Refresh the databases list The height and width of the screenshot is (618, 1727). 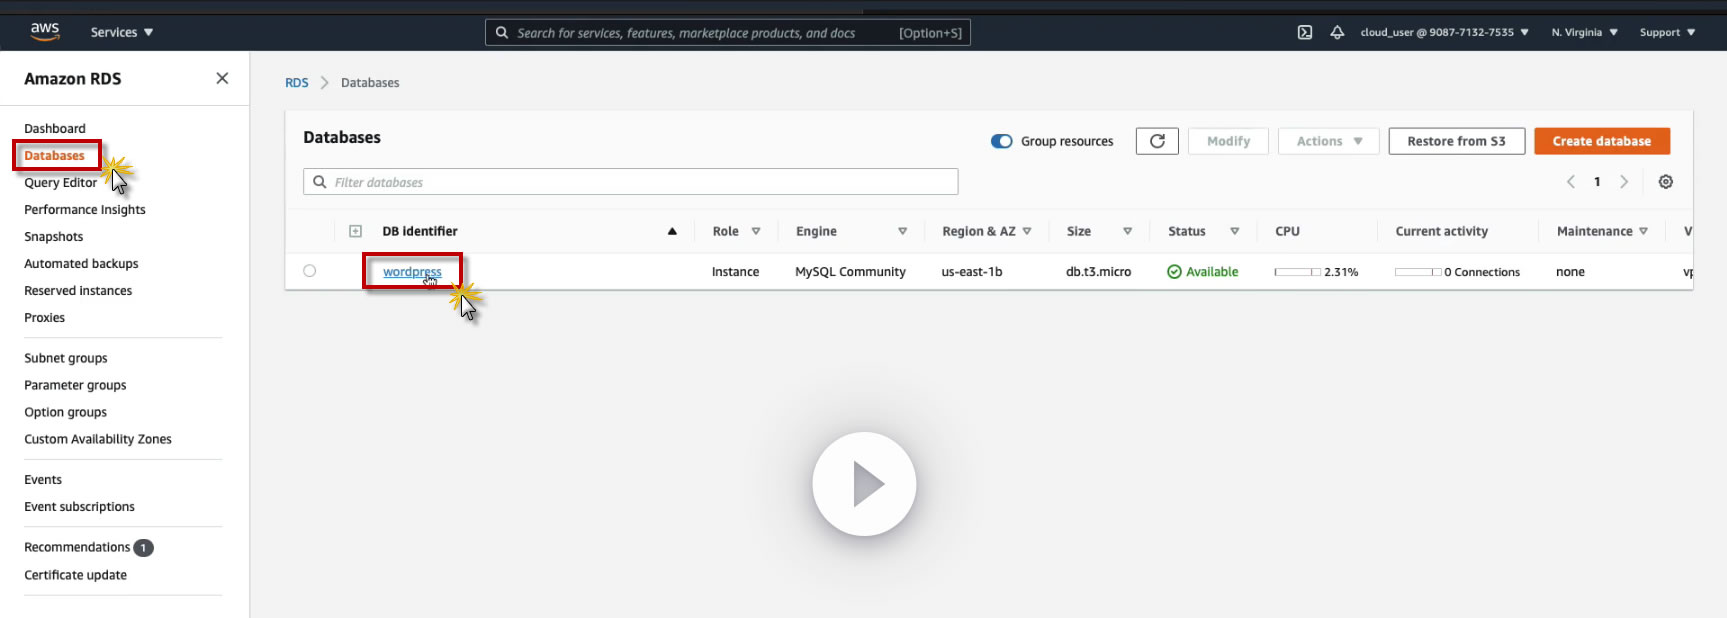pos(1157,141)
